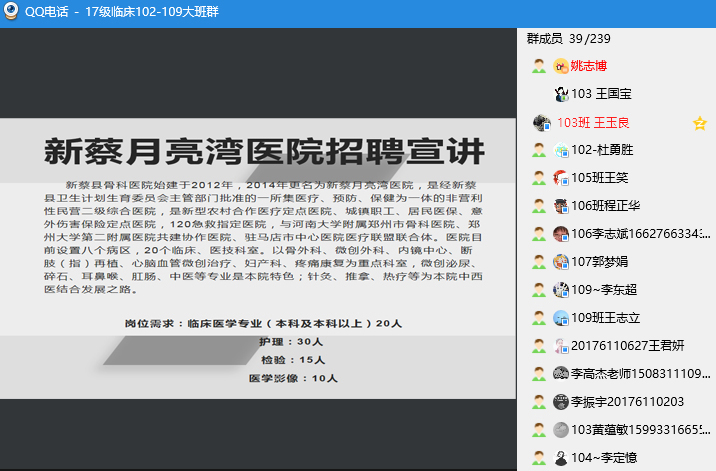The width and height of the screenshot is (716, 471).
Task: Click the avatar of 102-杜勇胜
Action: pos(561,150)
